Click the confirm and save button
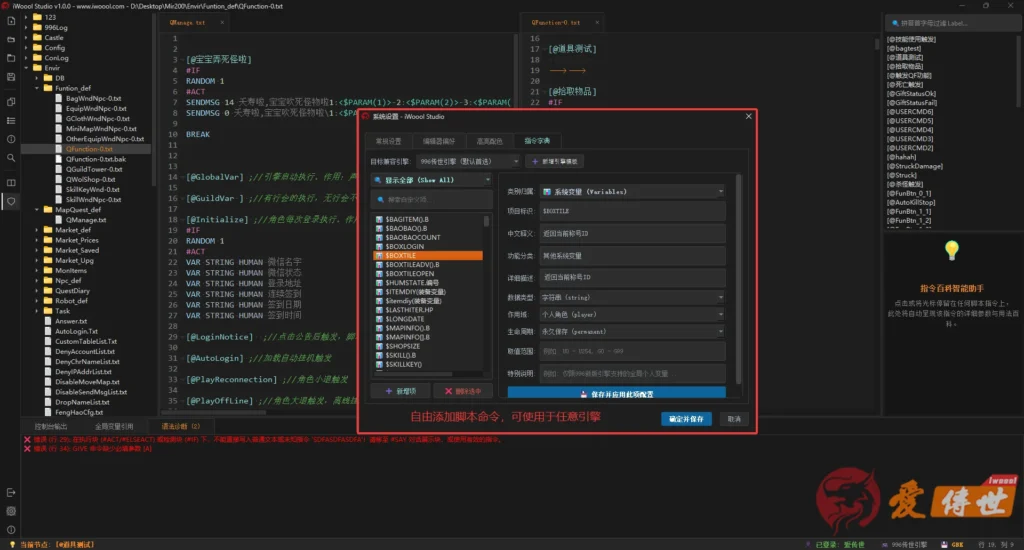 [686, 419]
